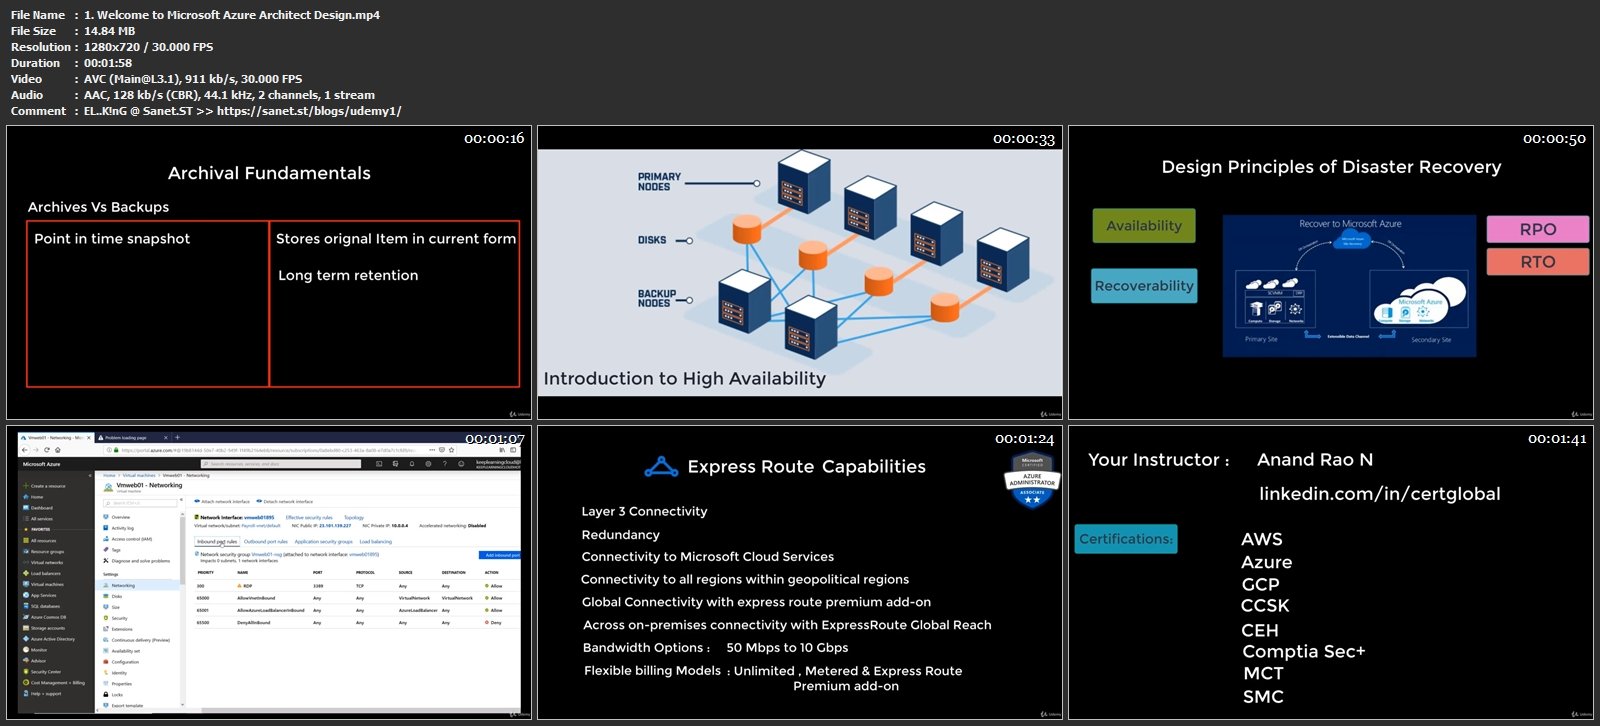Click the Express Route triangle logo

click(661, 467)
